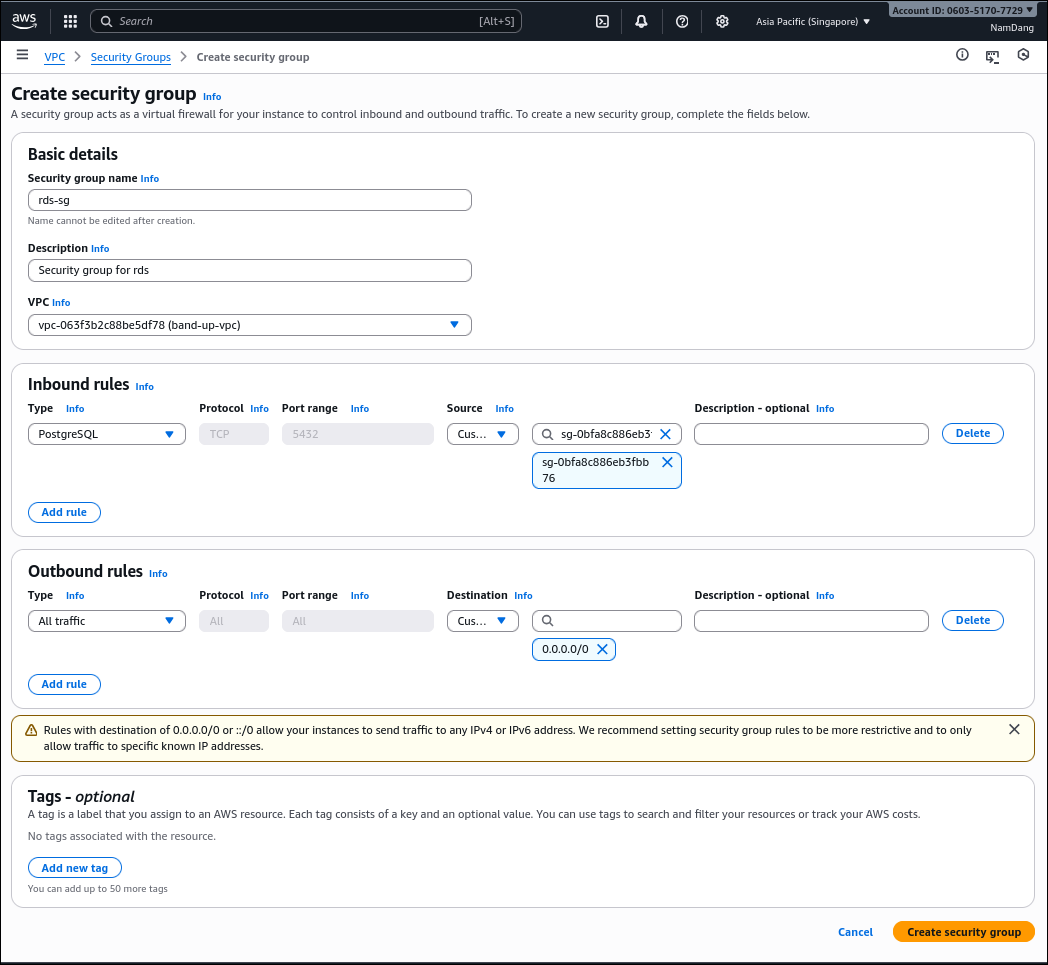This screenshot has width=1048, height=965.
Task: Toggle the hamburger side navigation menu
Action: tap(22, 55)
